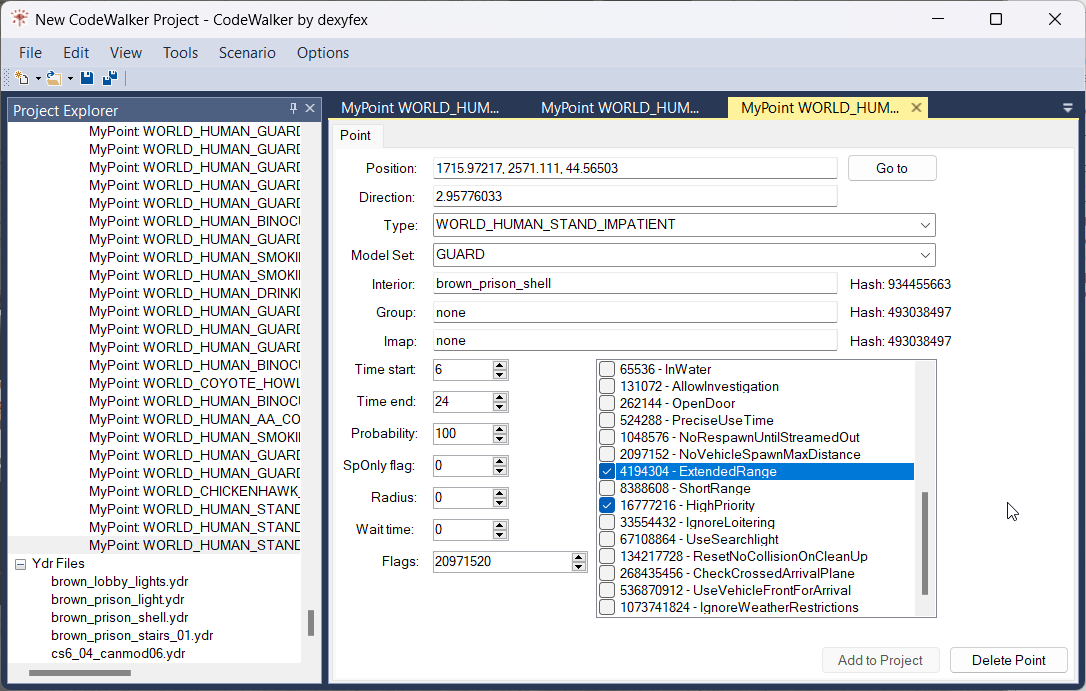This screenshot has width=1086, height=691.
Task: Click the Interior text field
Action: pos(635,284)
